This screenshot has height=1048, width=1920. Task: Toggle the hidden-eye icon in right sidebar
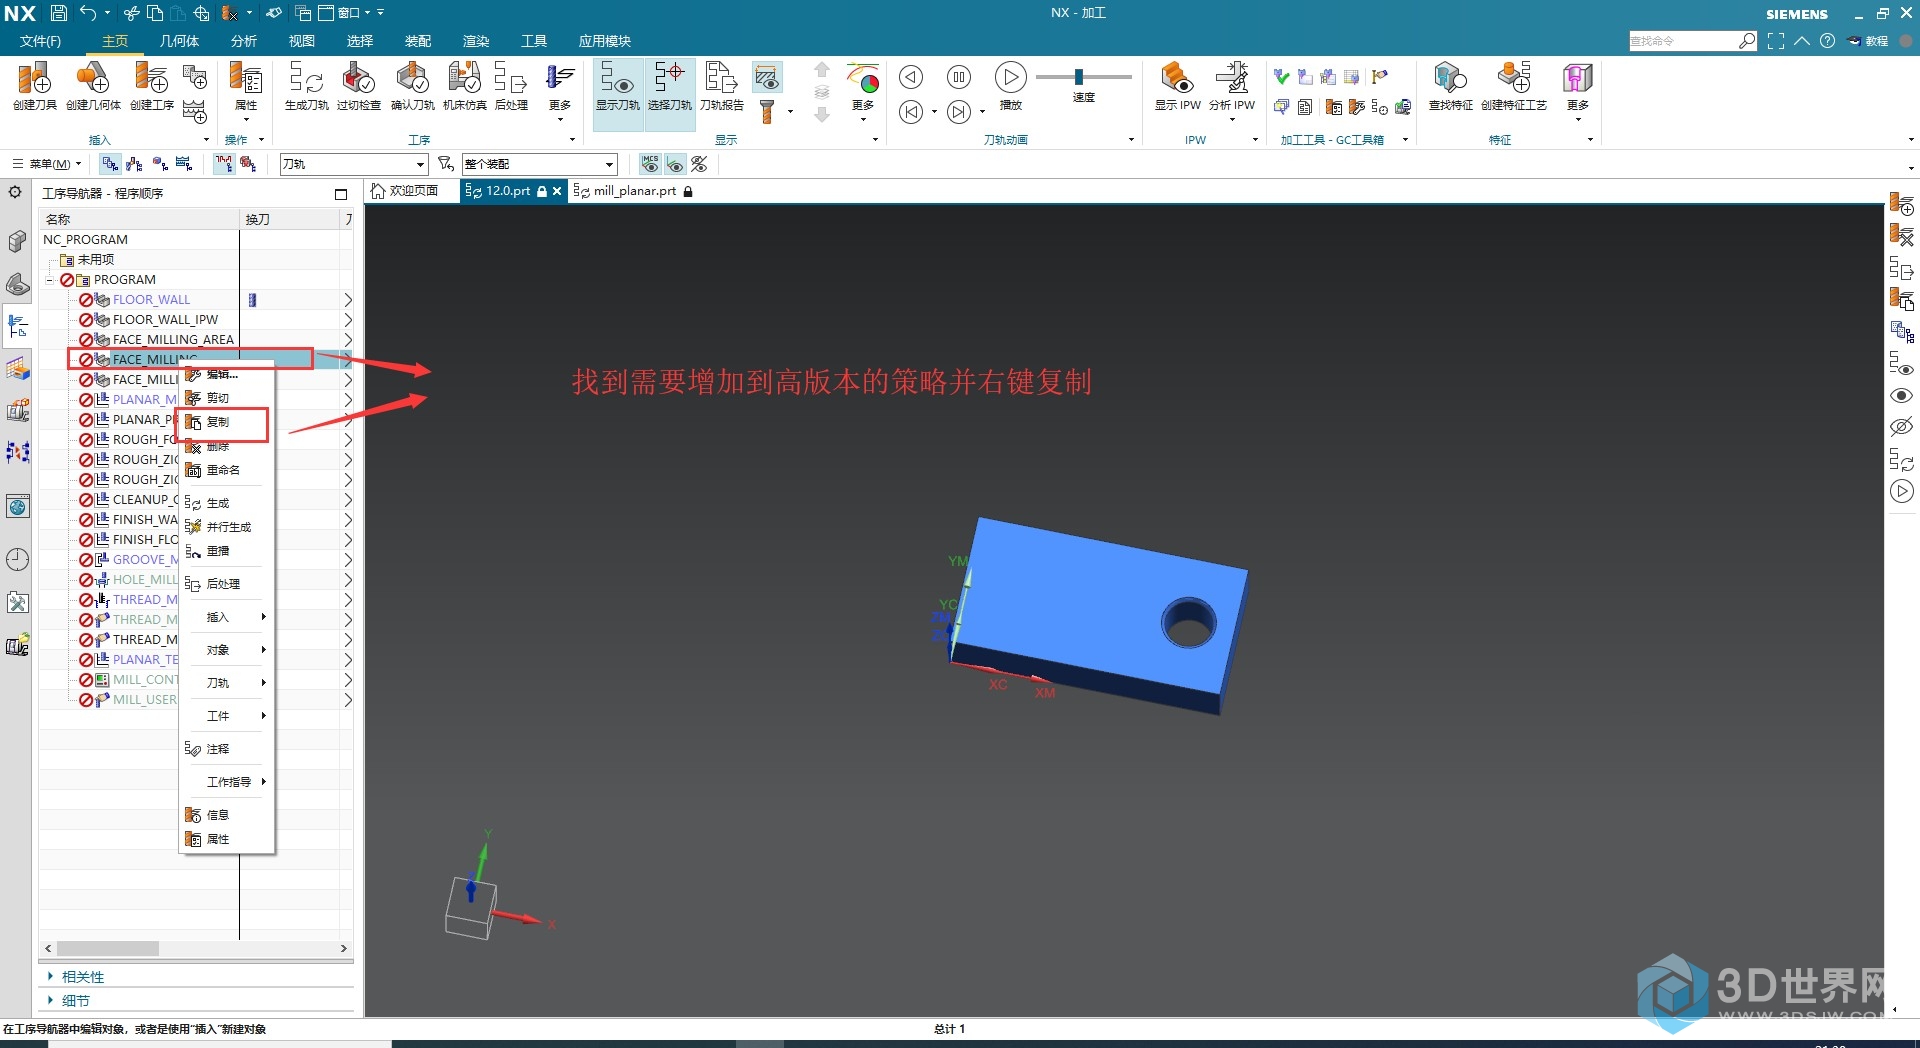click(x=1901, y=427)
